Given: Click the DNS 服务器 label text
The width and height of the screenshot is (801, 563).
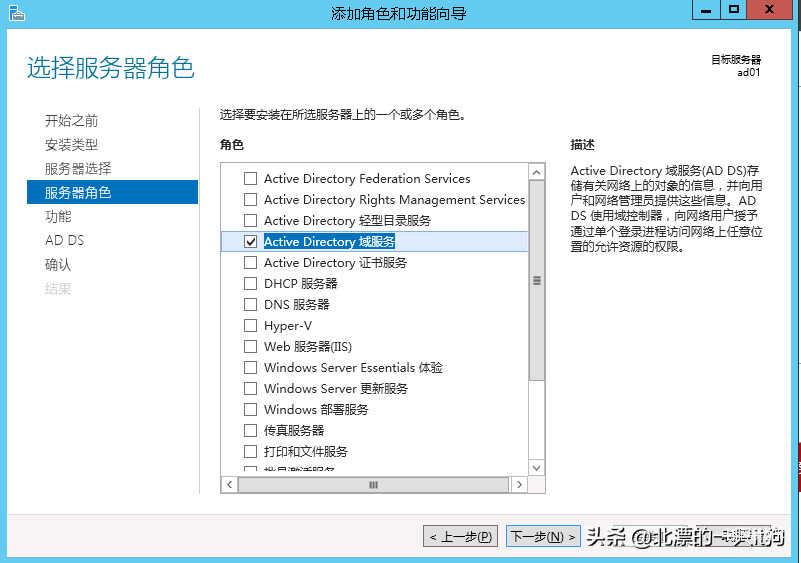Looking at the screenshot, I should (x=297, y=304).
